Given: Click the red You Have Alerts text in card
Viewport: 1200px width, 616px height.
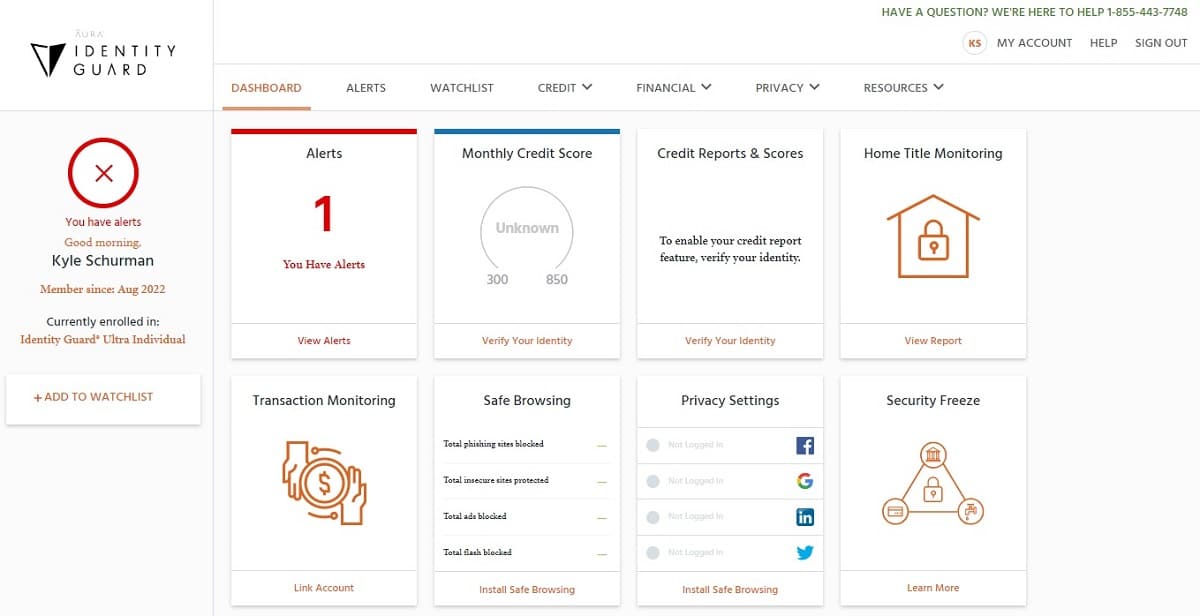Looking at the screenshot, I should (324, 265).
